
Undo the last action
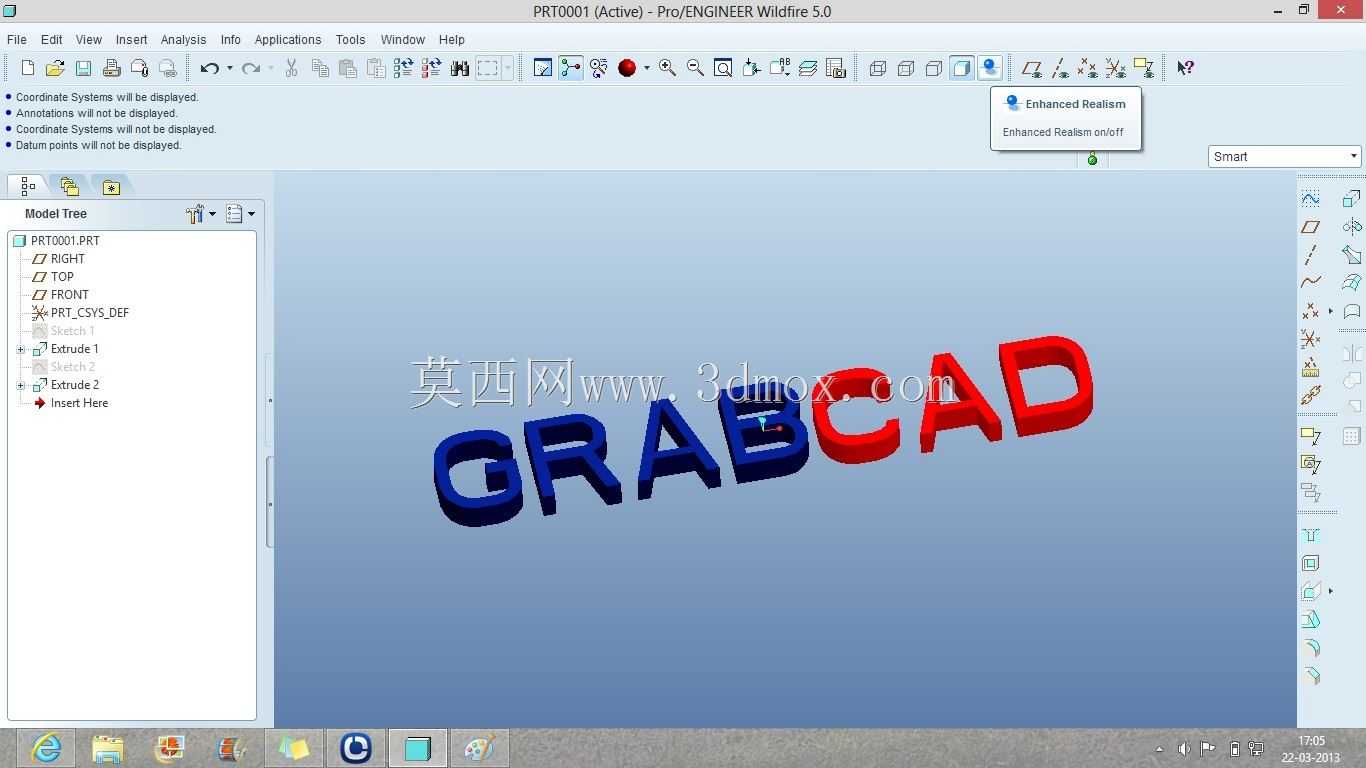209,68
